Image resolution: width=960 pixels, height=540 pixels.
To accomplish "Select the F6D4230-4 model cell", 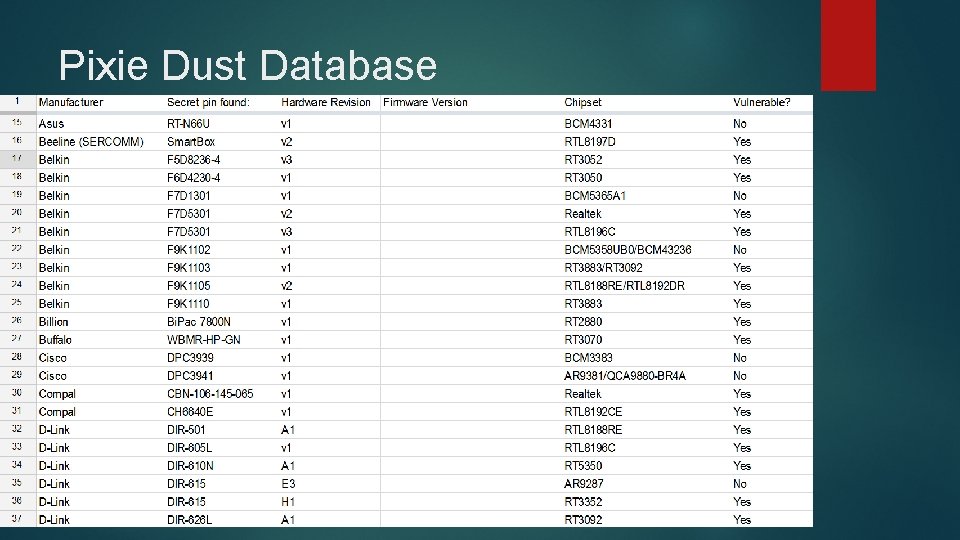I will pyautogui.click(x=193, y=178).
